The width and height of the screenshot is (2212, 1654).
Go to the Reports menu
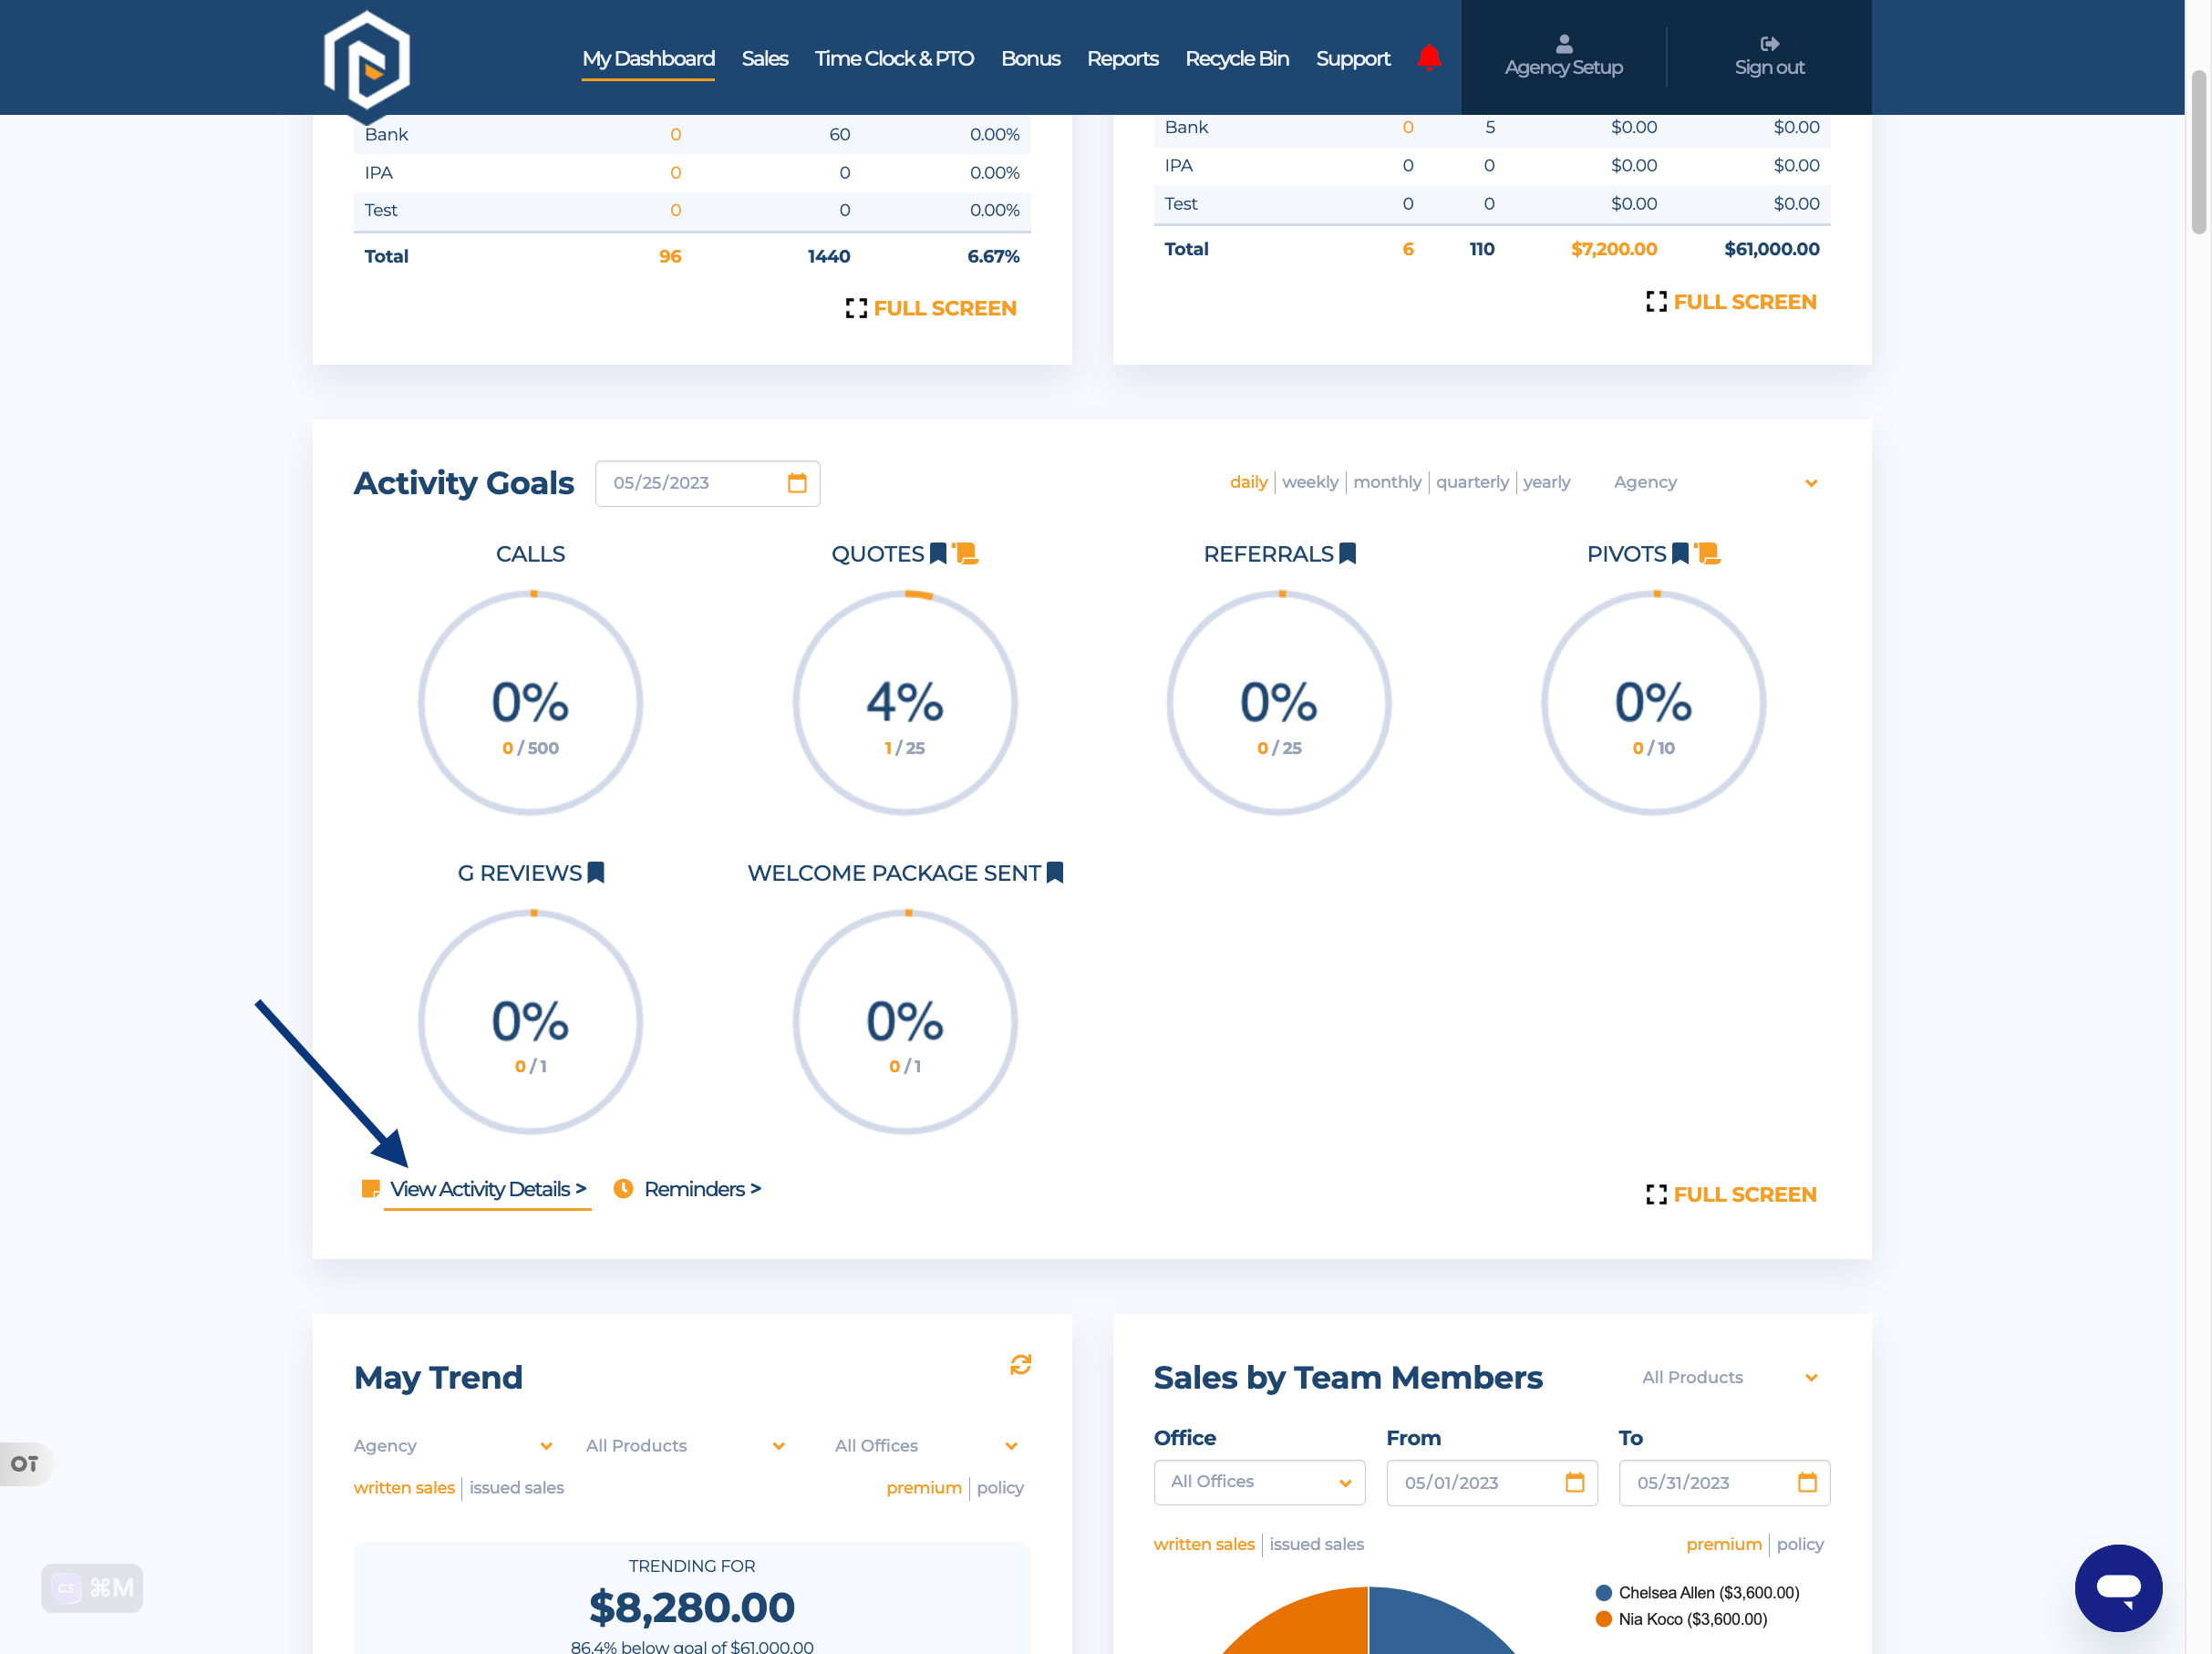click(x=1122, y=58)
